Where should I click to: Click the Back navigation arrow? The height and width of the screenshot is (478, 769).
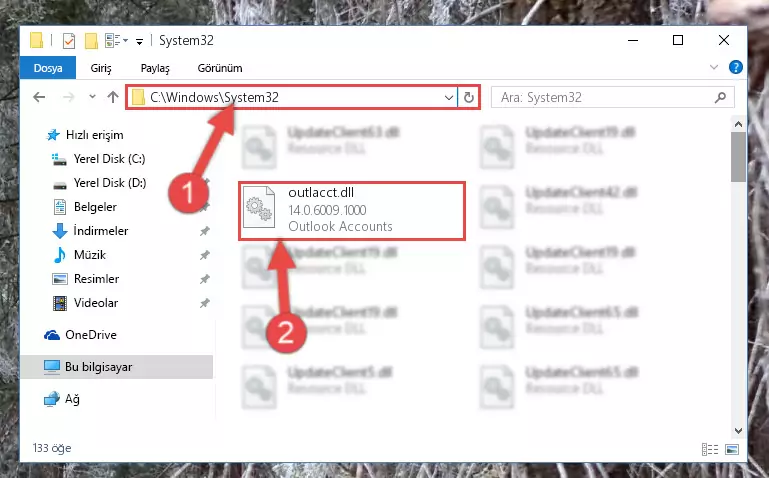39,97
